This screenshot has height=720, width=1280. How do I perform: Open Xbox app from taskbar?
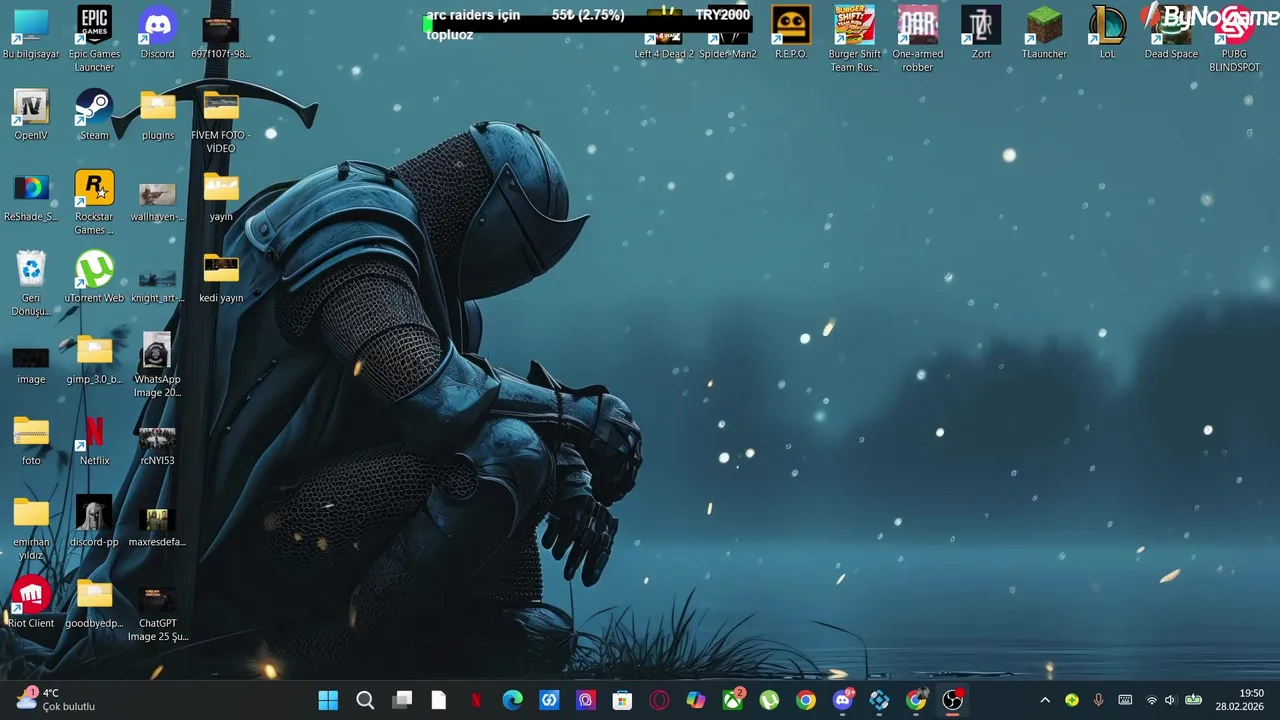pos(733,700)
